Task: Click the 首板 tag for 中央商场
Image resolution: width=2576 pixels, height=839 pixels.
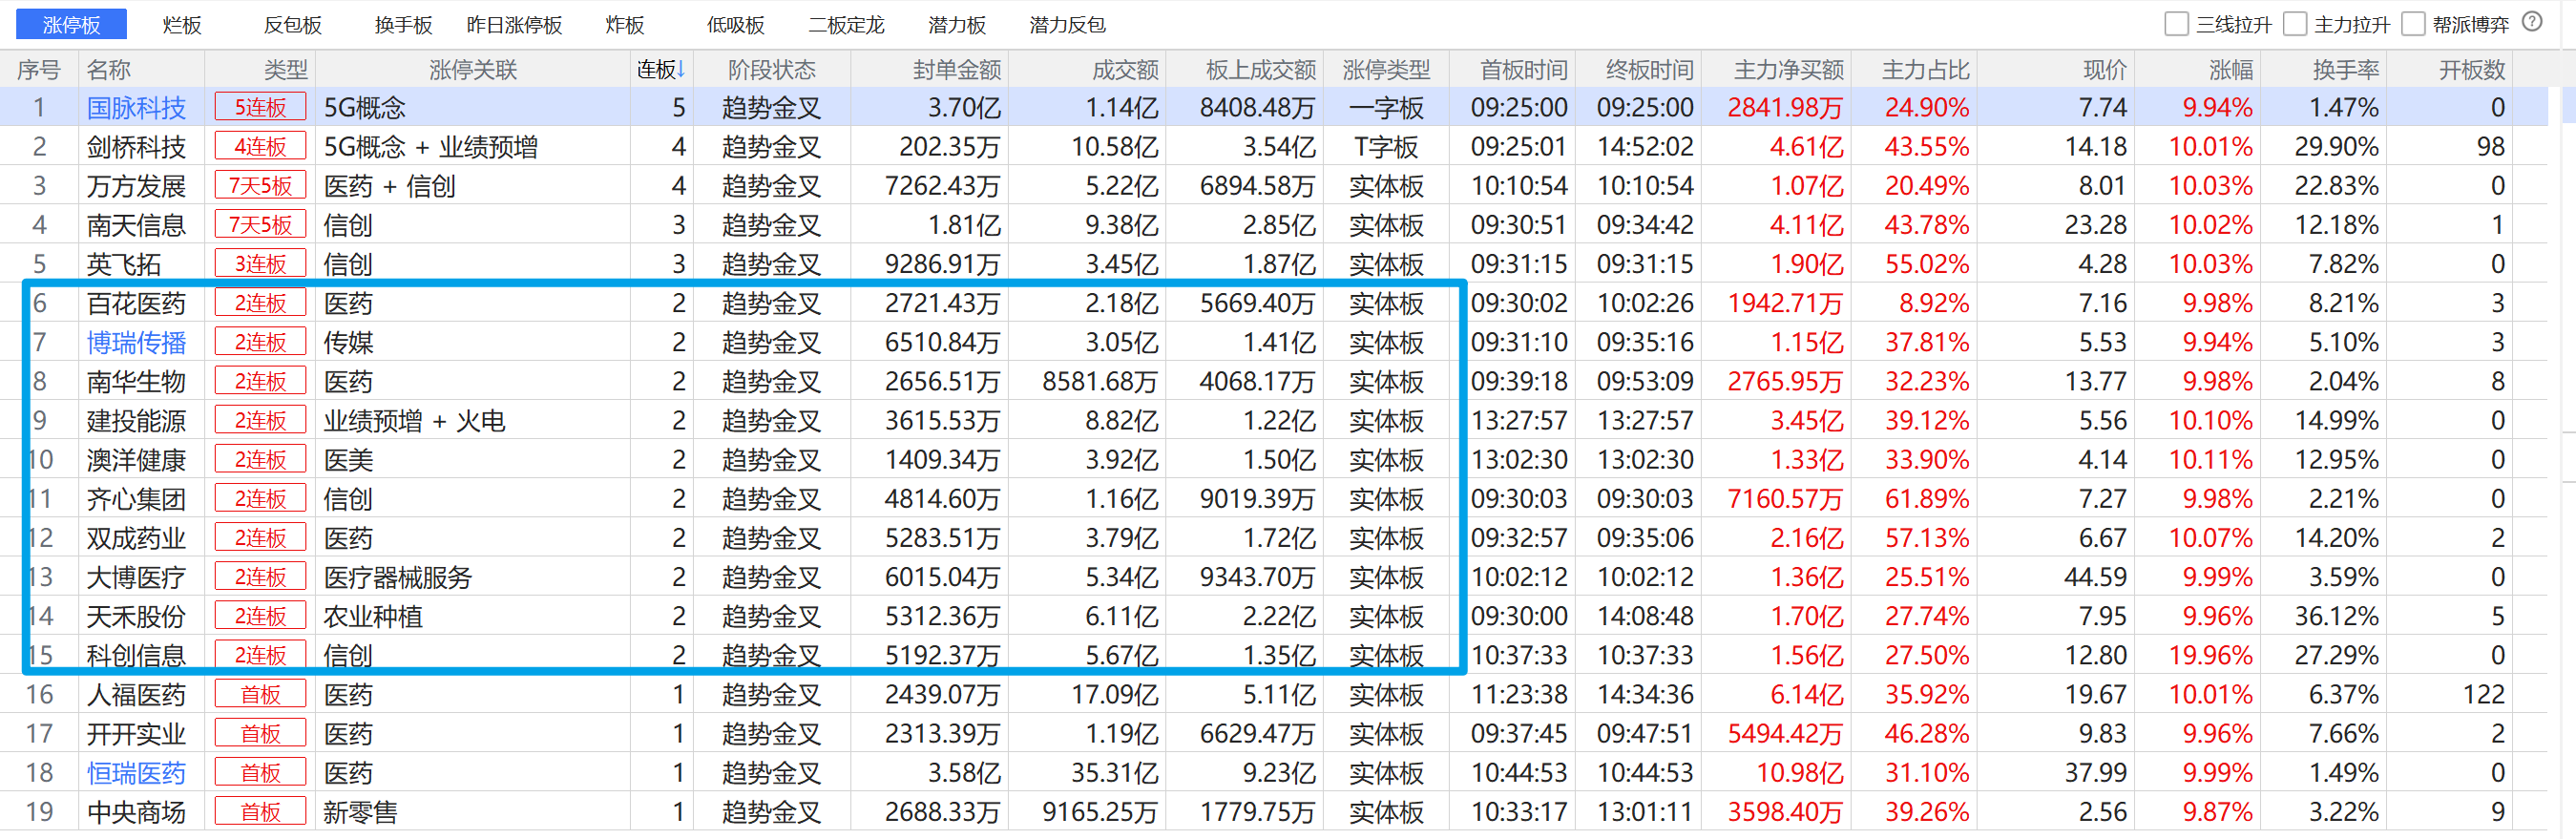Action: click(x=260, y=812)
